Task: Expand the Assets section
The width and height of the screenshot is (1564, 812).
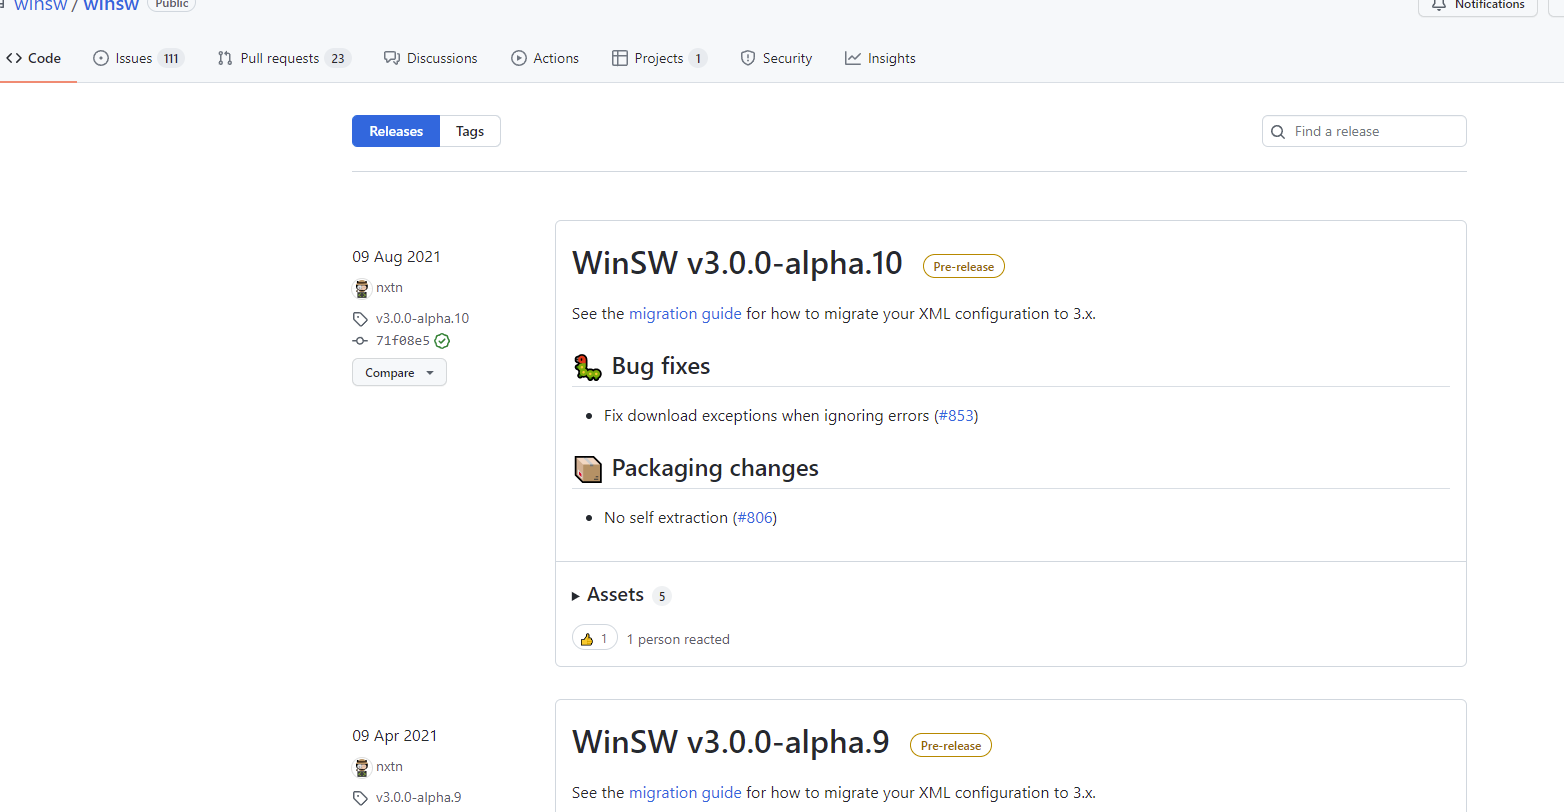Action: [614, 594]
